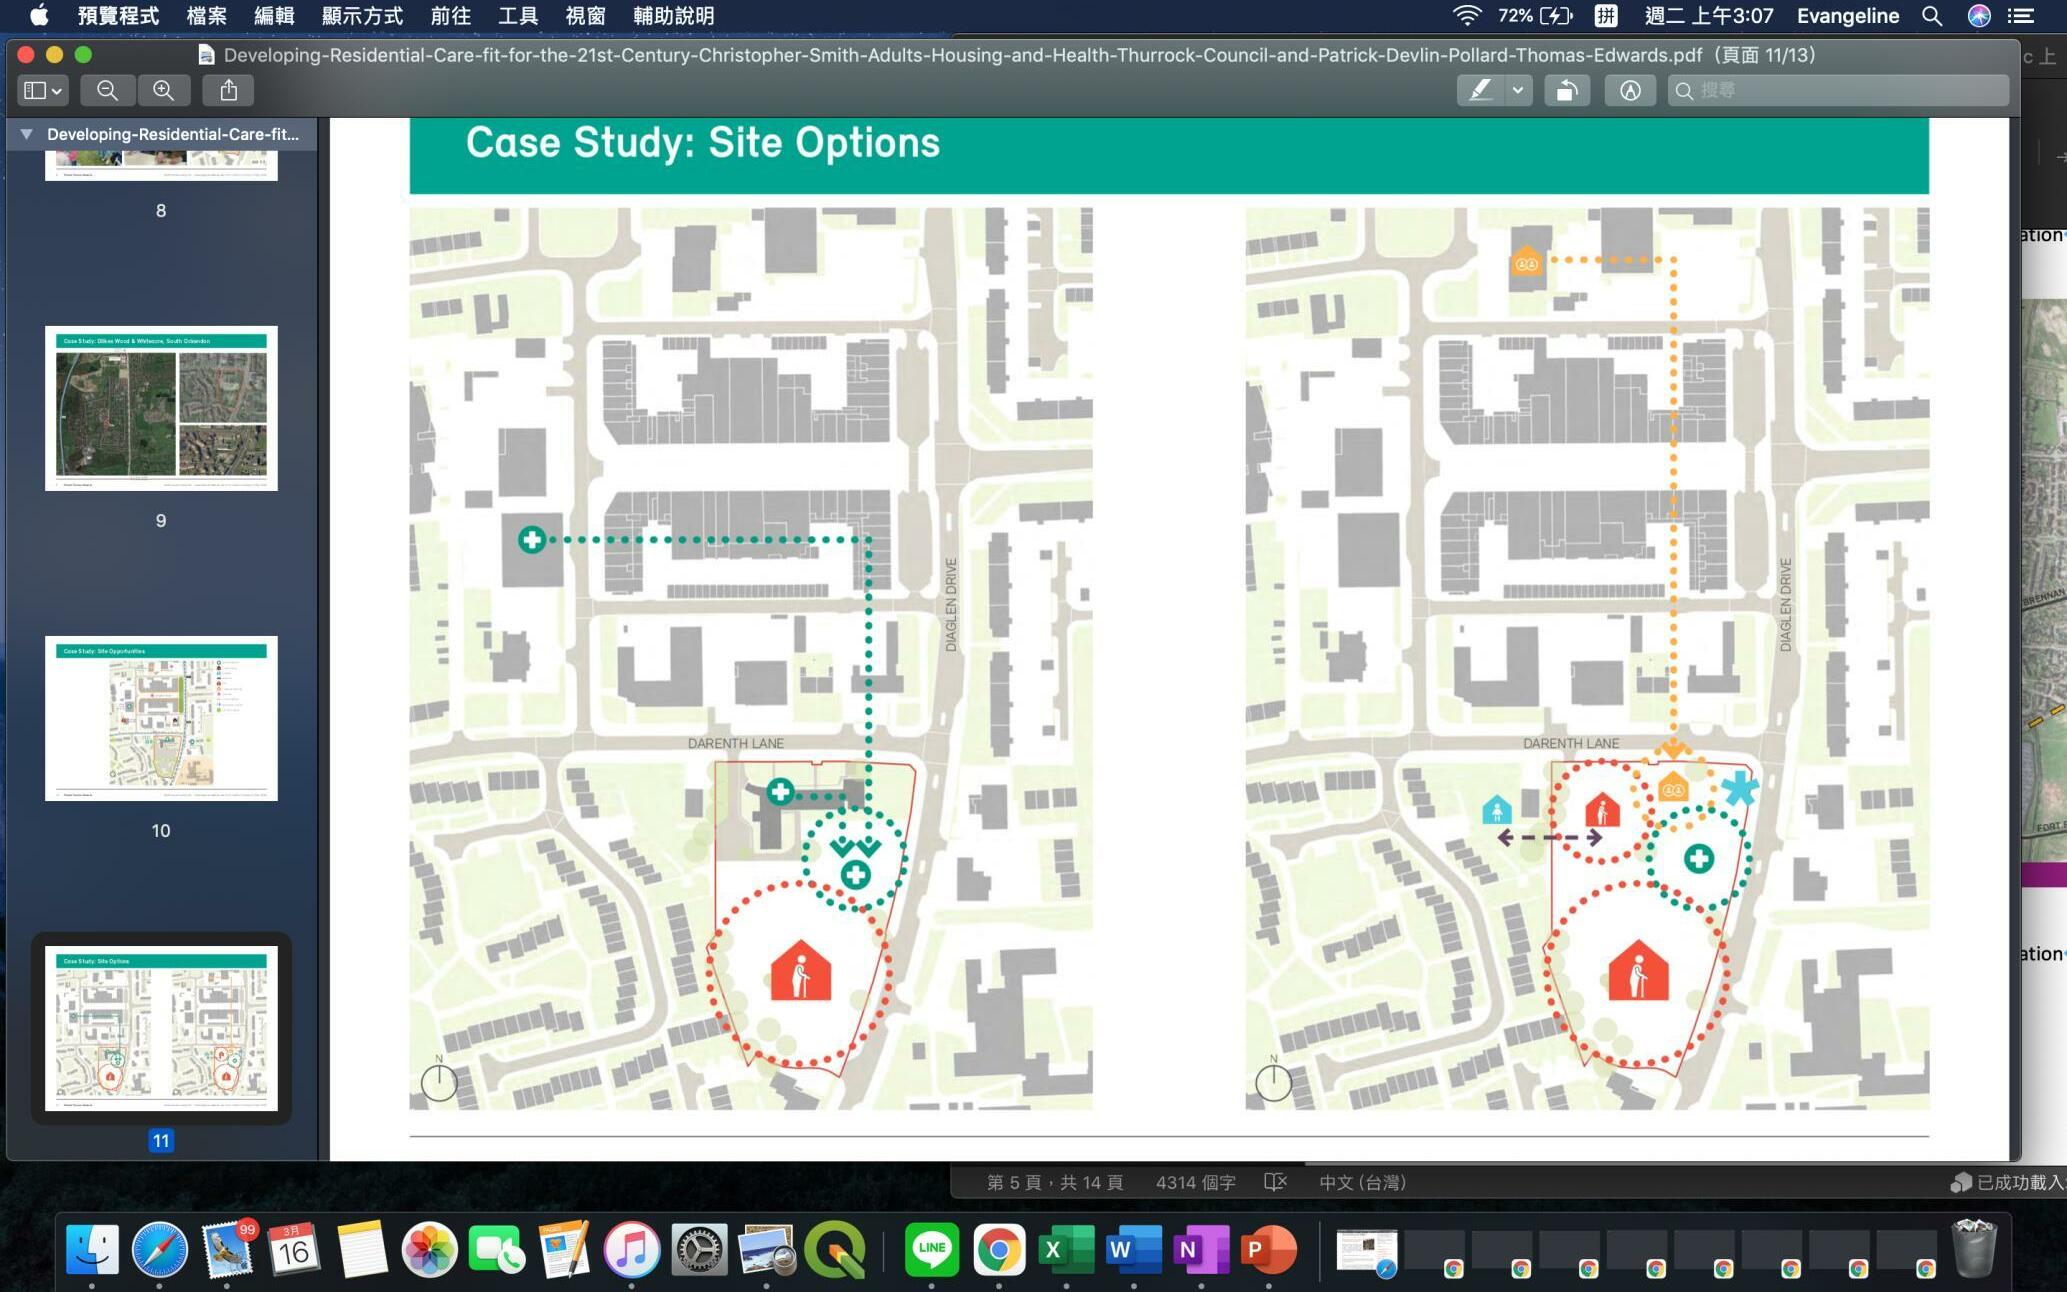Click the highlight pen tool
The image size is (2067, 1292).
tap(1480, 90)
